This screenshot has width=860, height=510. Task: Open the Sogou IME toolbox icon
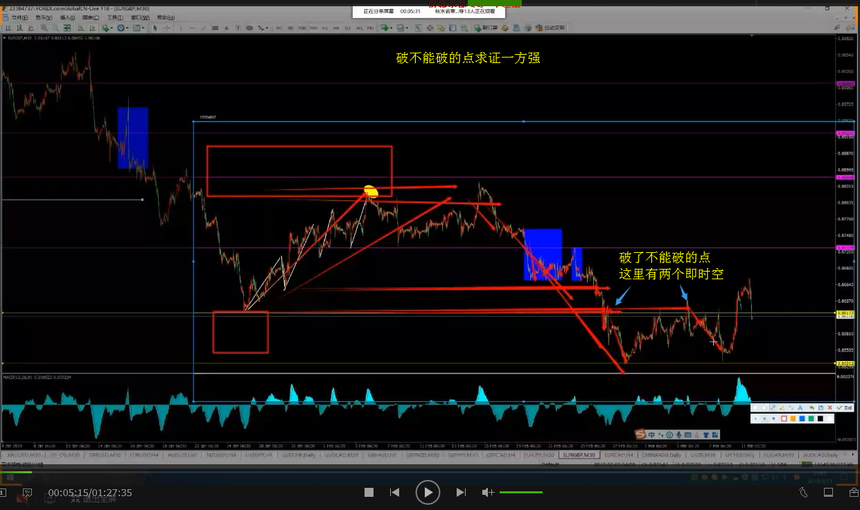pos(715,434)
